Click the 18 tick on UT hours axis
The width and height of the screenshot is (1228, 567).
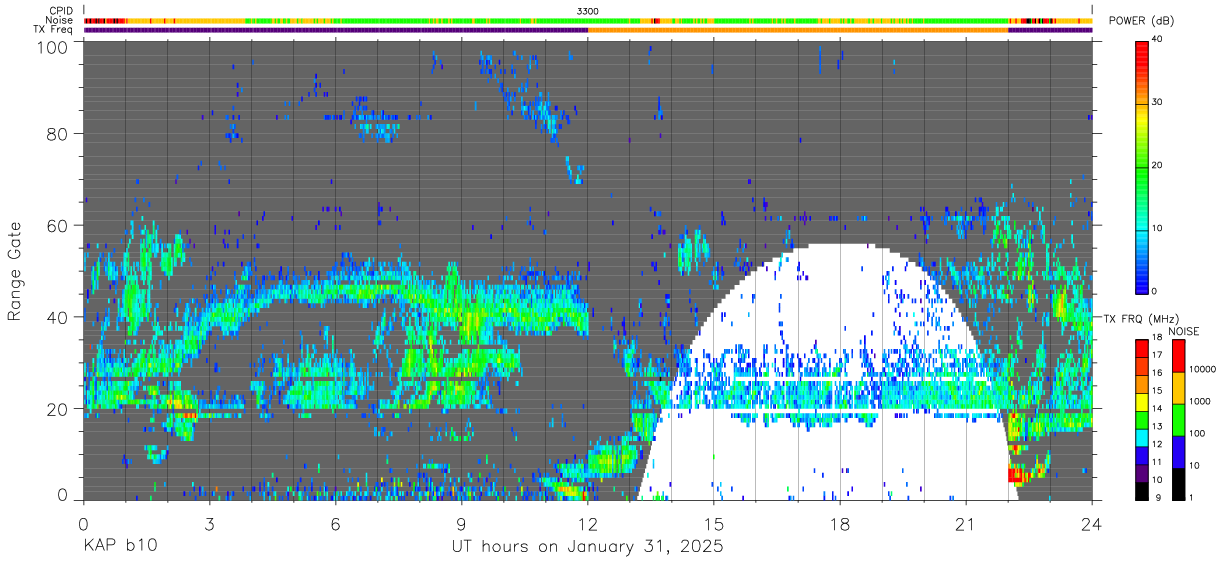pos(840,523)
